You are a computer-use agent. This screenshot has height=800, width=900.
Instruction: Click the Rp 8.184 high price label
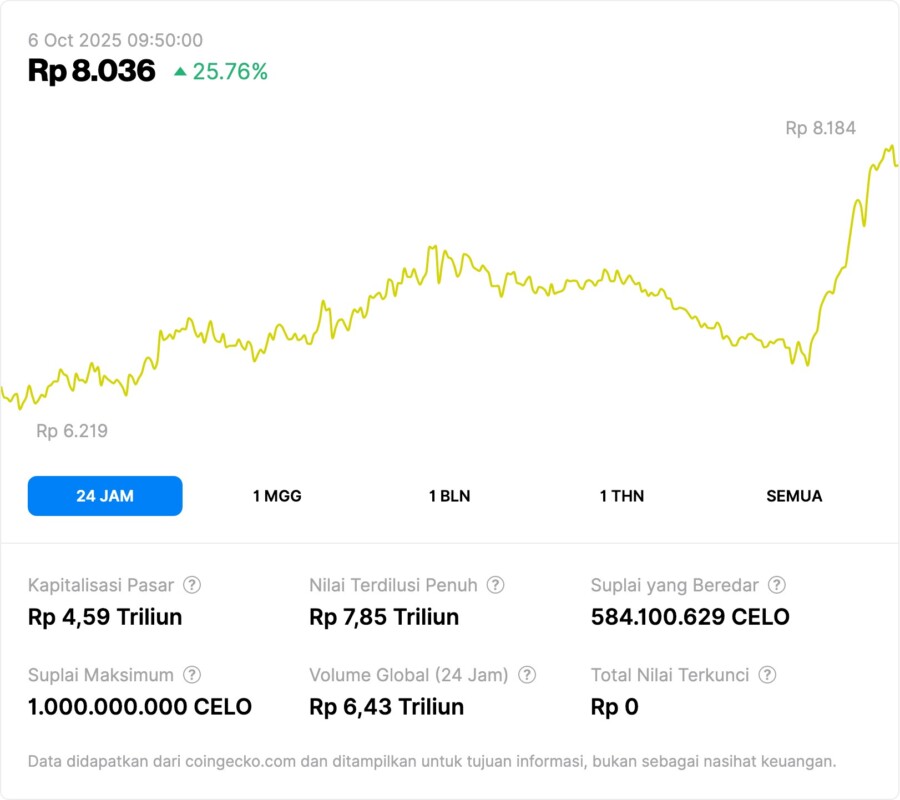pos(820,128)
